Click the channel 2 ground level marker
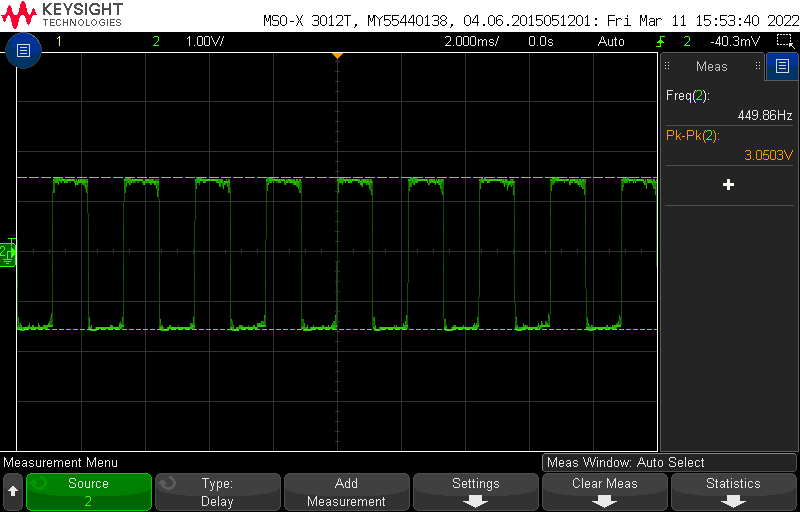Image resolution: width=800 pixels, height=512 pixels. [8, 253]
